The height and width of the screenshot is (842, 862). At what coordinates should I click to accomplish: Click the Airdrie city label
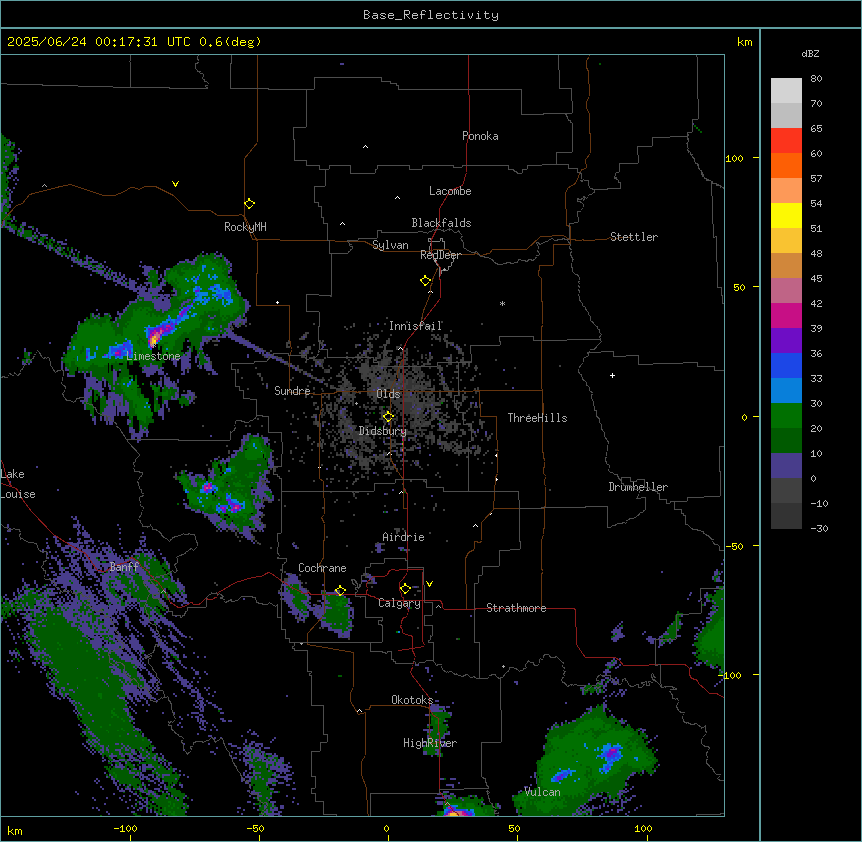pos(403,537)
